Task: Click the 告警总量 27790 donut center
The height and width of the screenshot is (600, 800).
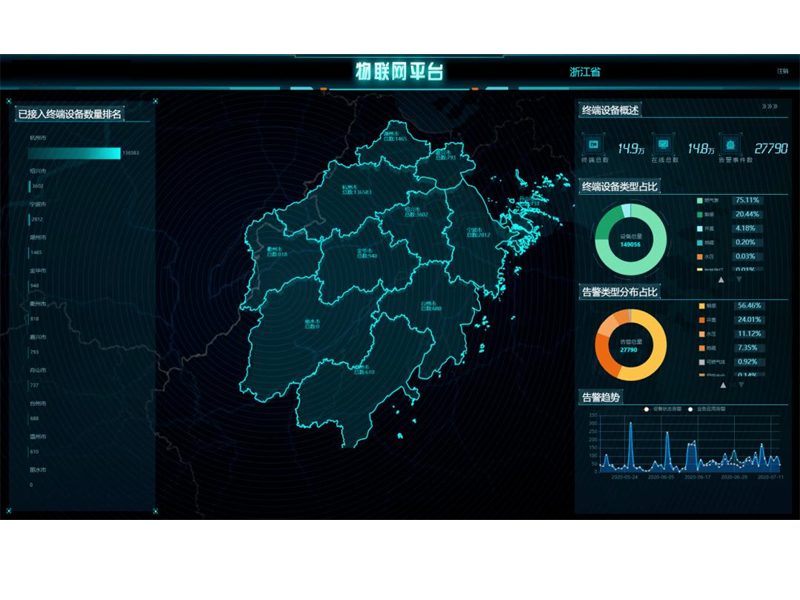Action: click(x=631, y=346)
